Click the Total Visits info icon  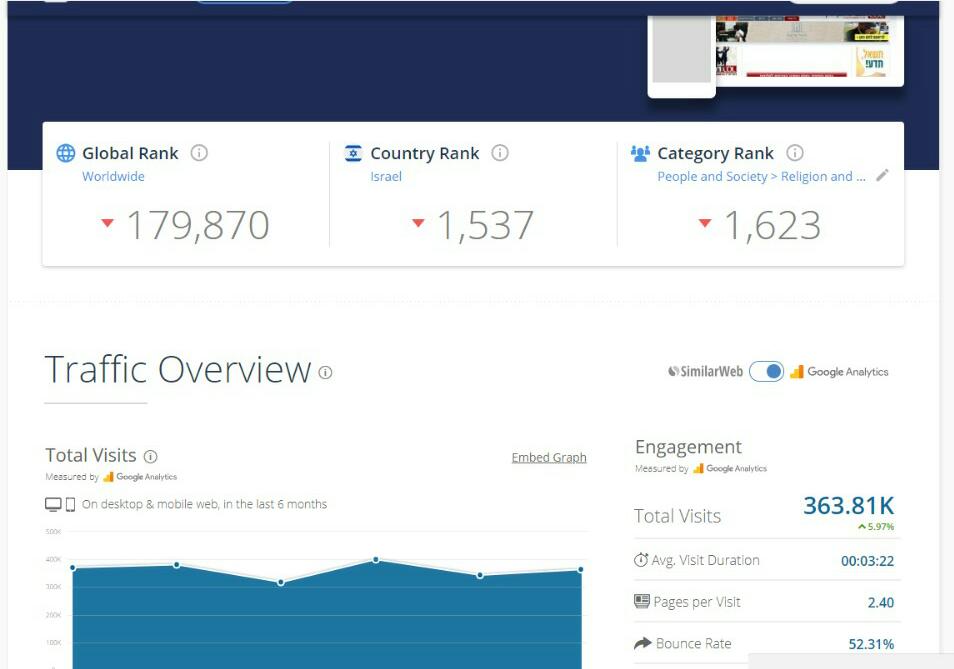pos(151,456)
